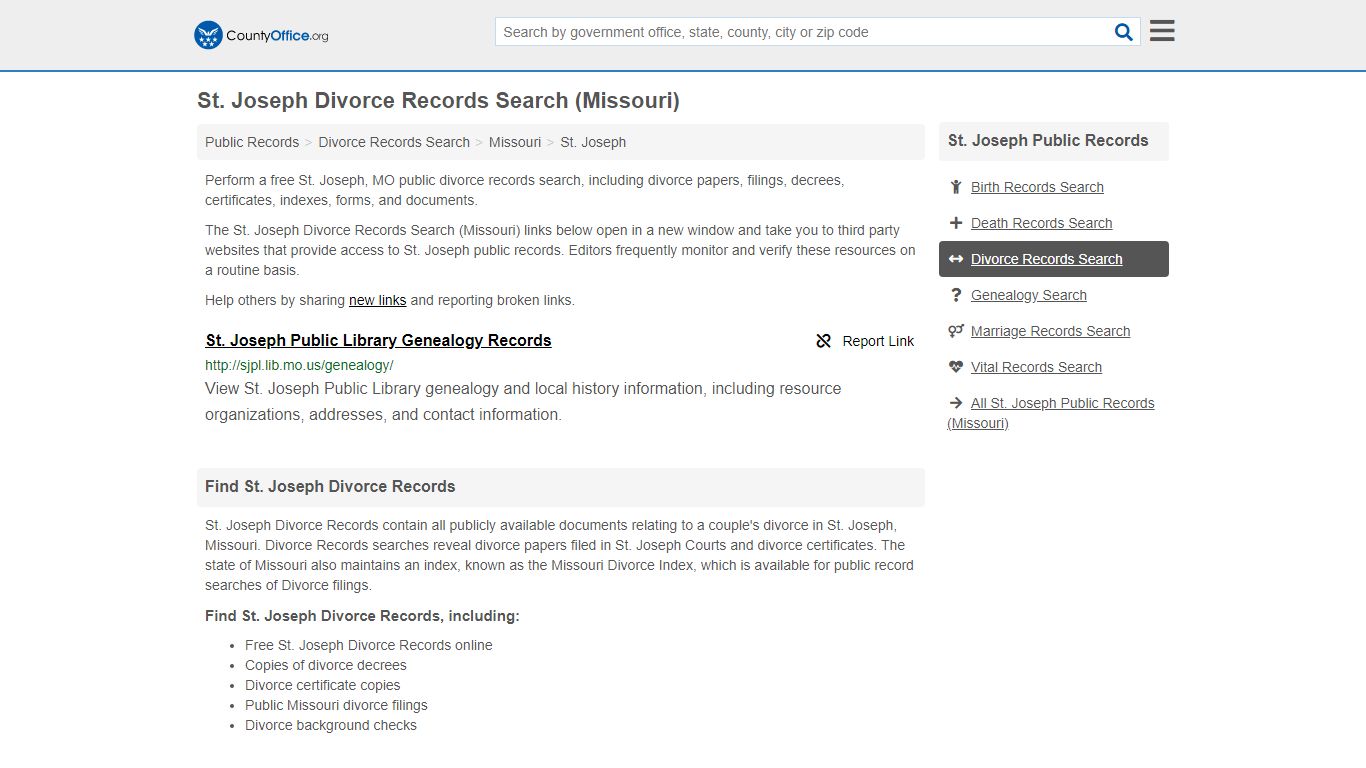Click the St. Joseph Public Records sidebar heading
The width and height of the screenshot is (1366, 768).
[1048, 141]
